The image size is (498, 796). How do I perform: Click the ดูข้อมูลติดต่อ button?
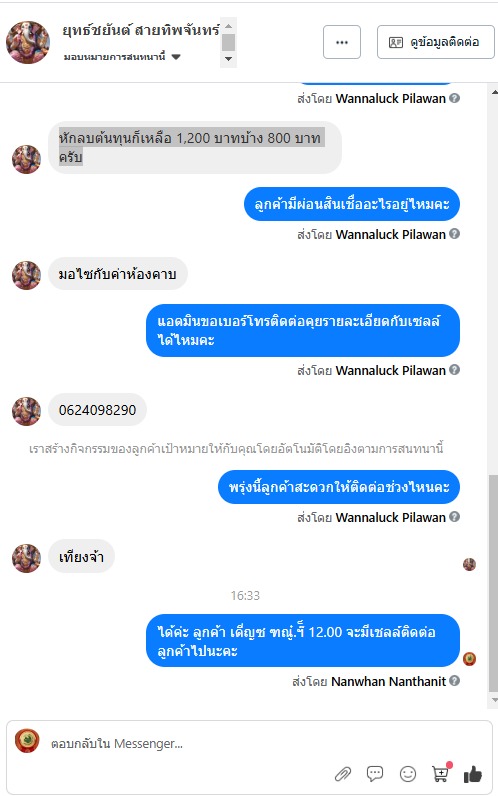tap(436, 42)
